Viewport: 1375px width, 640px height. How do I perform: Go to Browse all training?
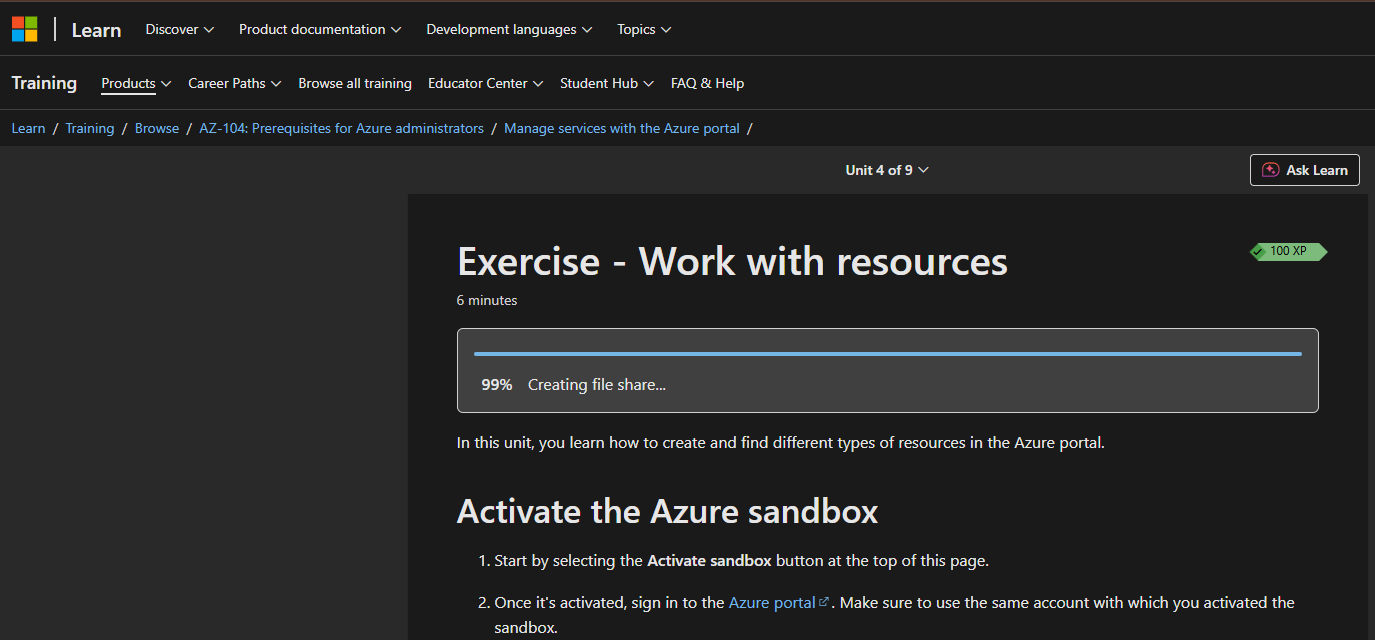[355, 83]
